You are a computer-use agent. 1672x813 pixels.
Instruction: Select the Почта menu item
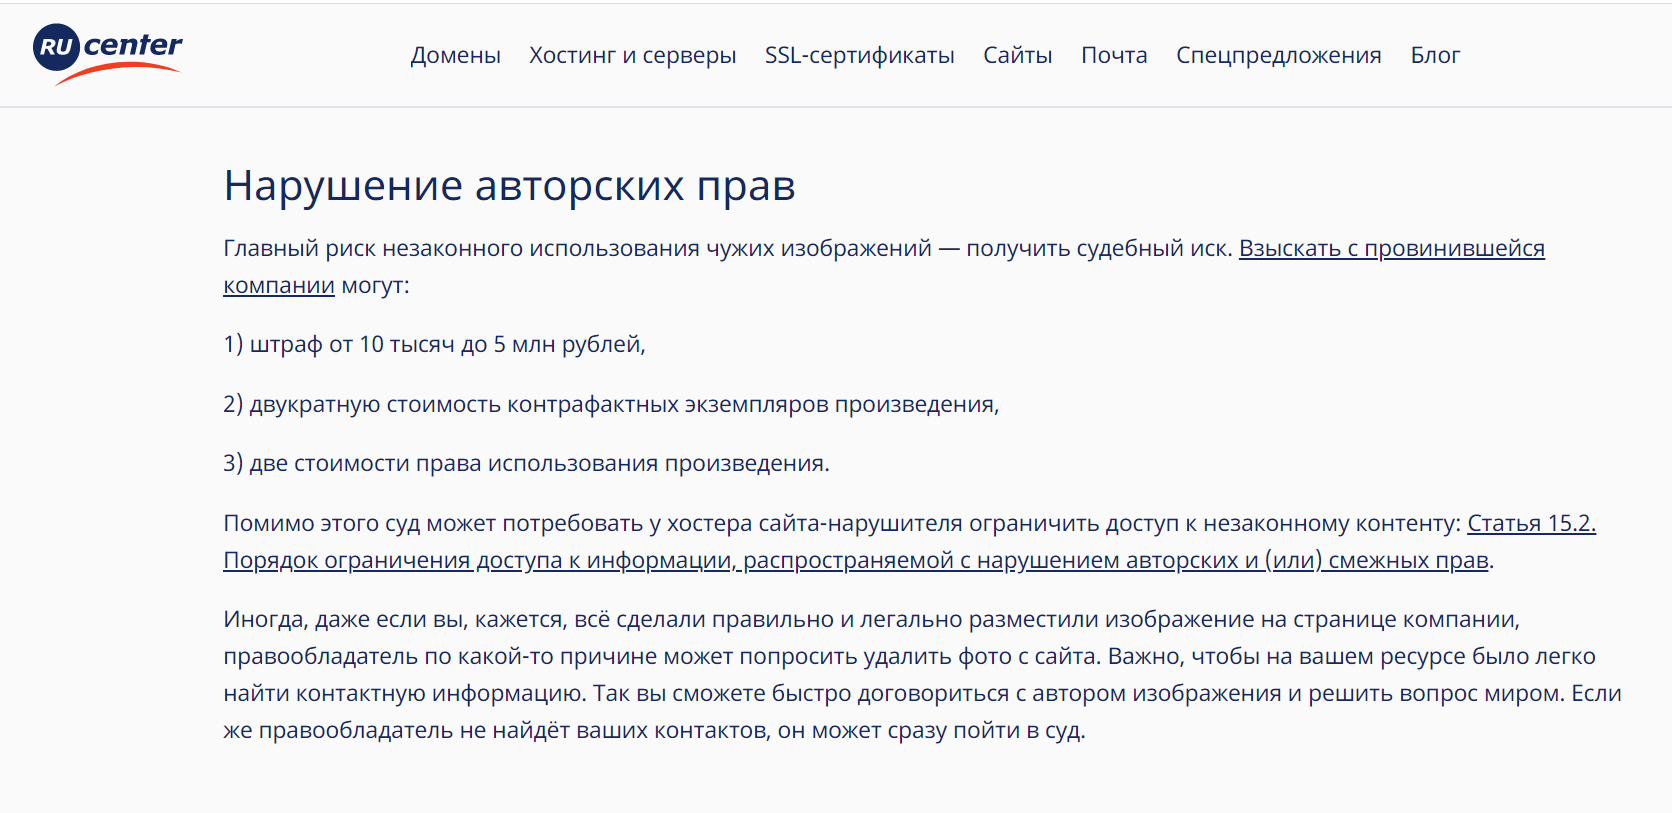pyautogui.click(x=1114, y=55)
